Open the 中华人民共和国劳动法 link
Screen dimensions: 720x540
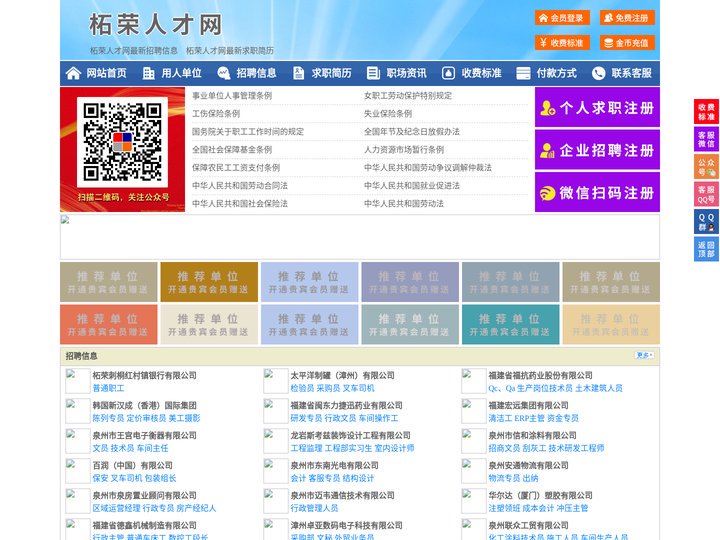404,203
